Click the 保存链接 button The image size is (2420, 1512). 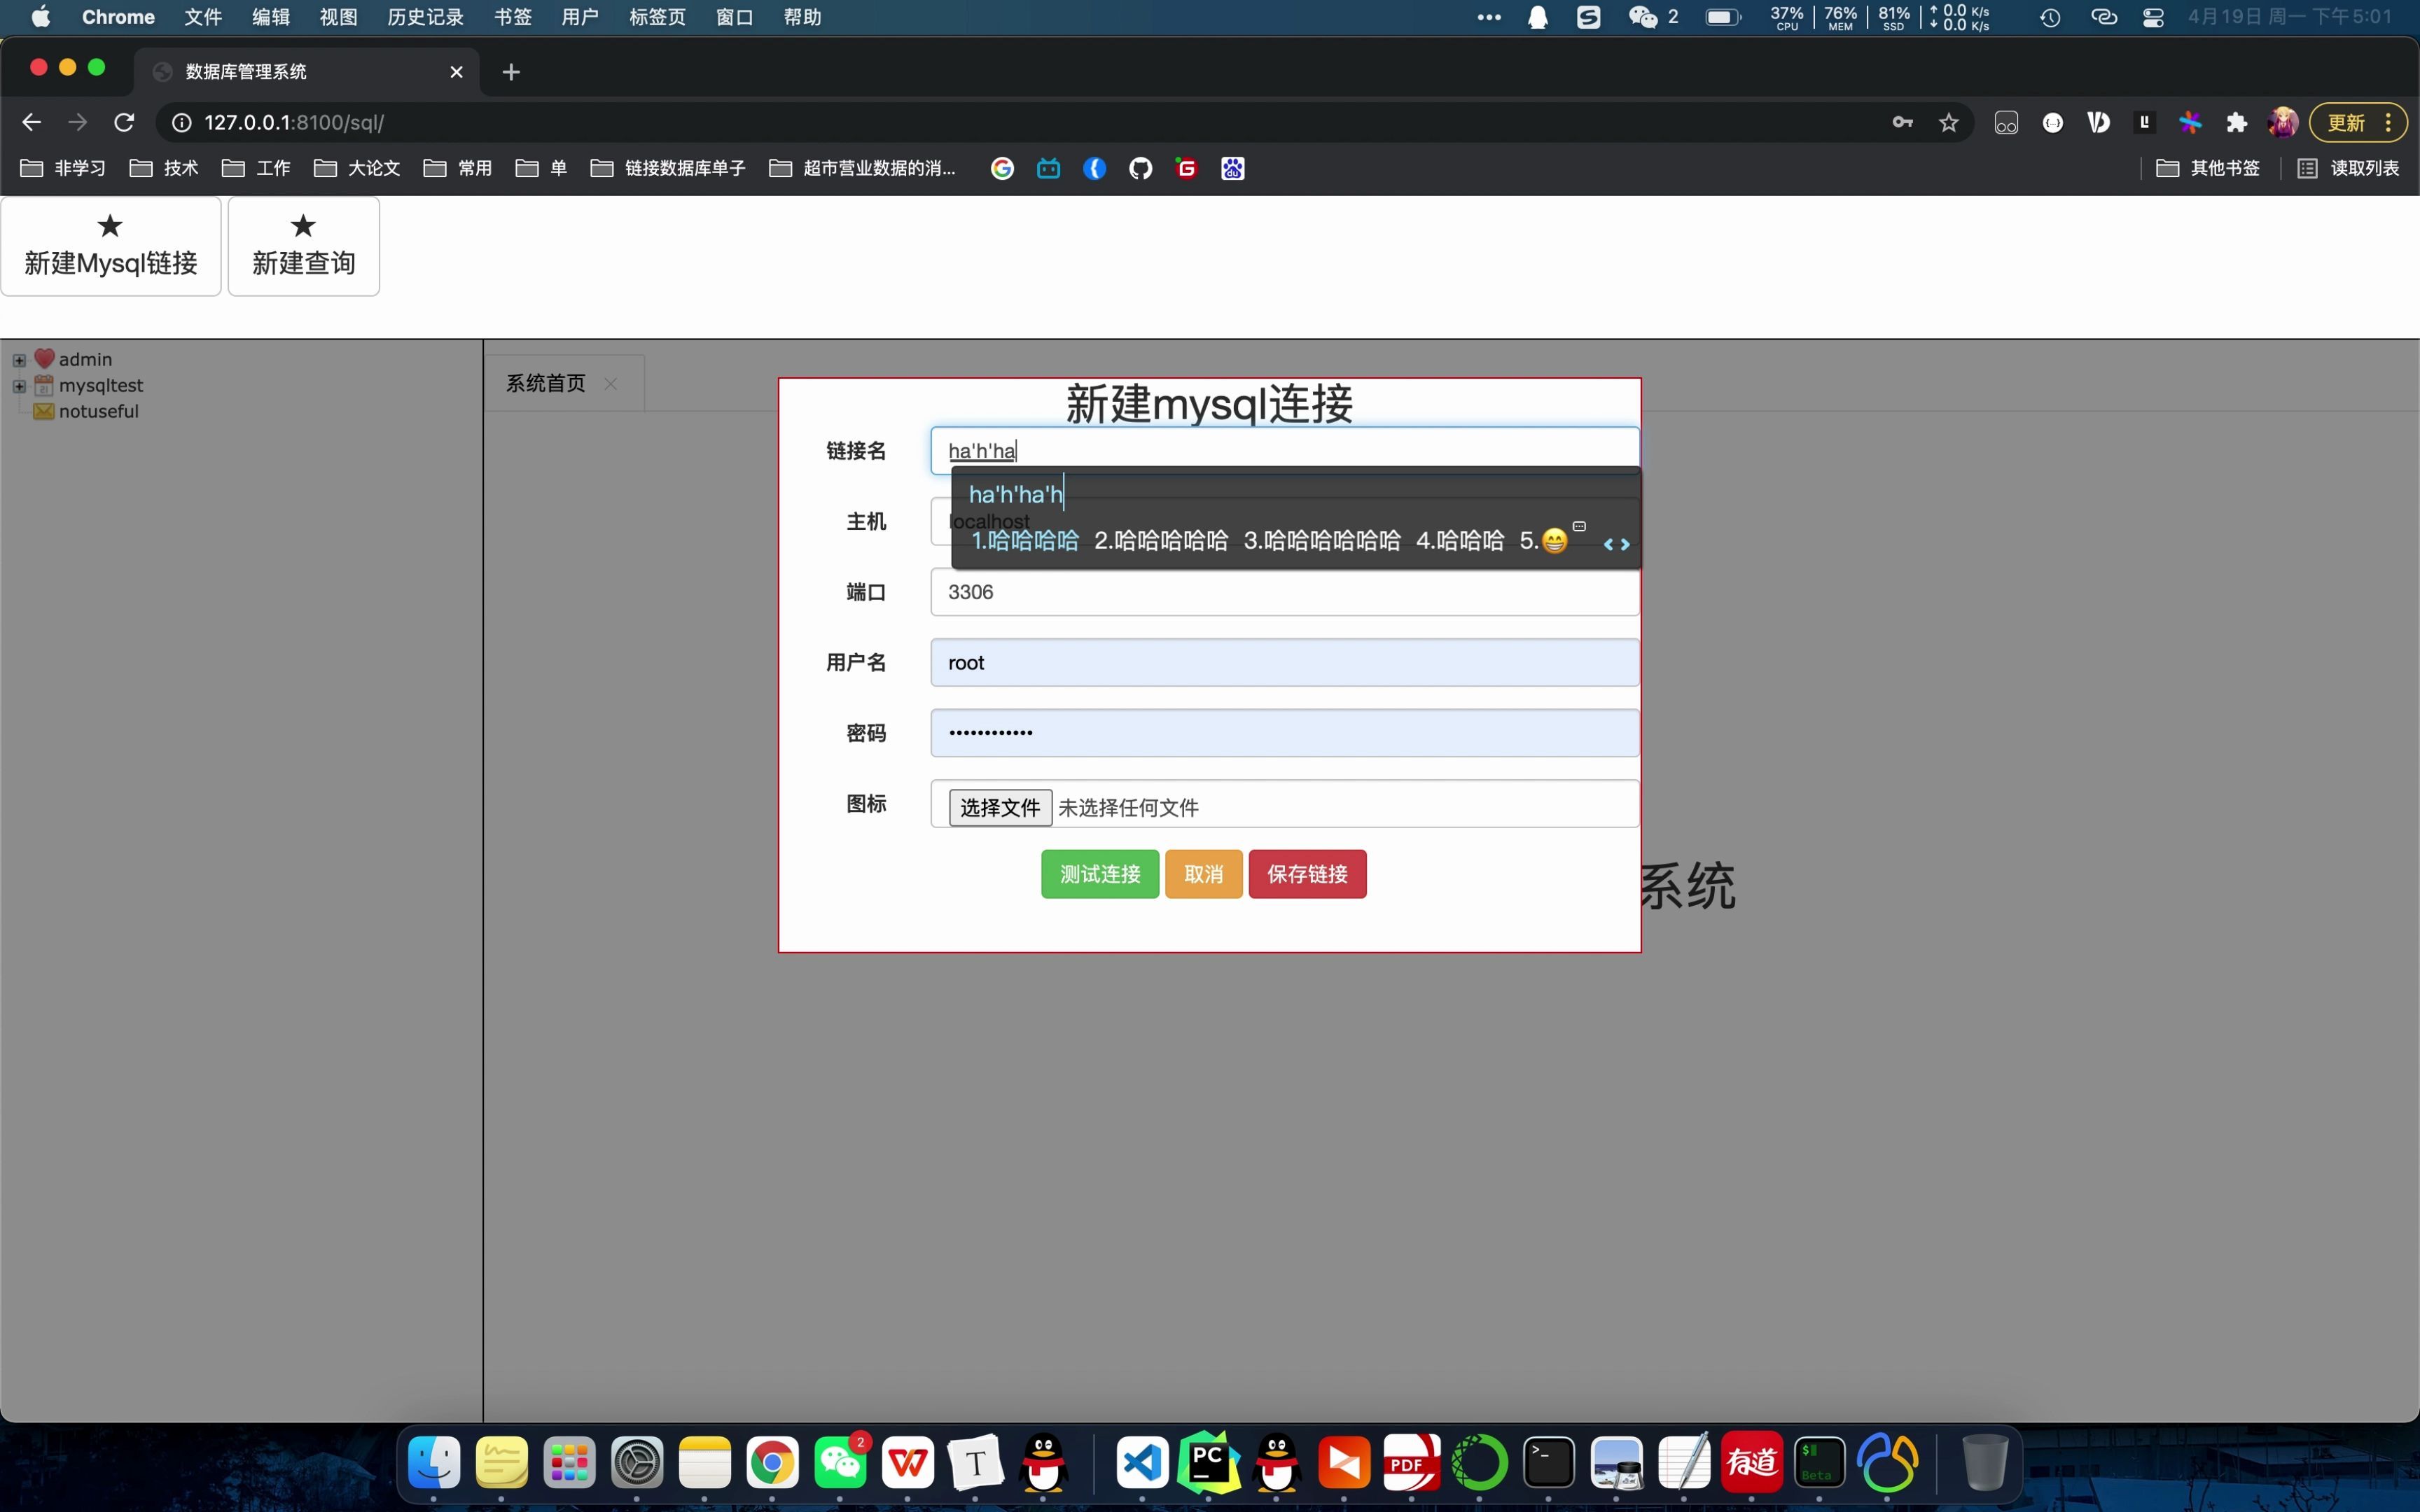point(1306,873)
